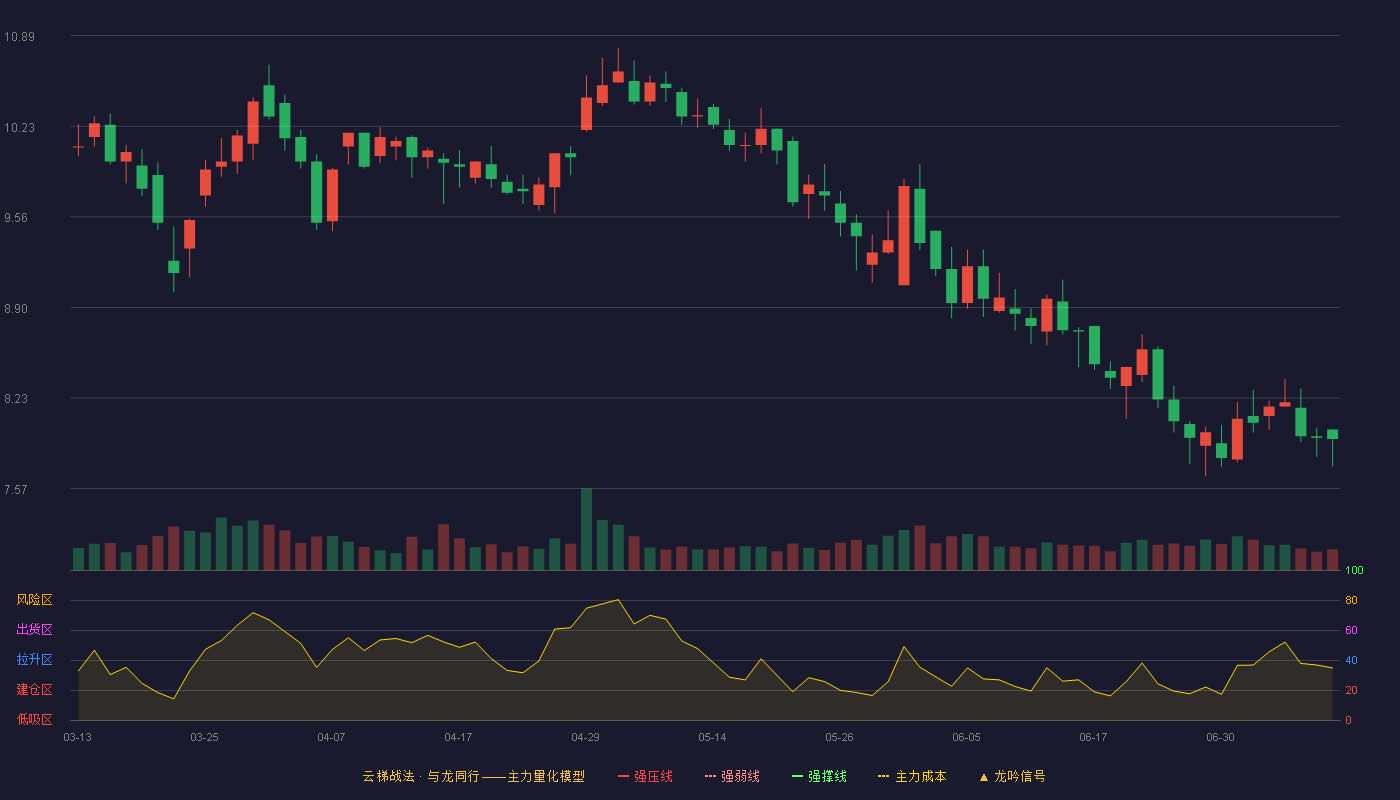This screenshot has height=800, width=1400.
Task: Select the 拉升区 zone label
Action: tap(34, 660)
